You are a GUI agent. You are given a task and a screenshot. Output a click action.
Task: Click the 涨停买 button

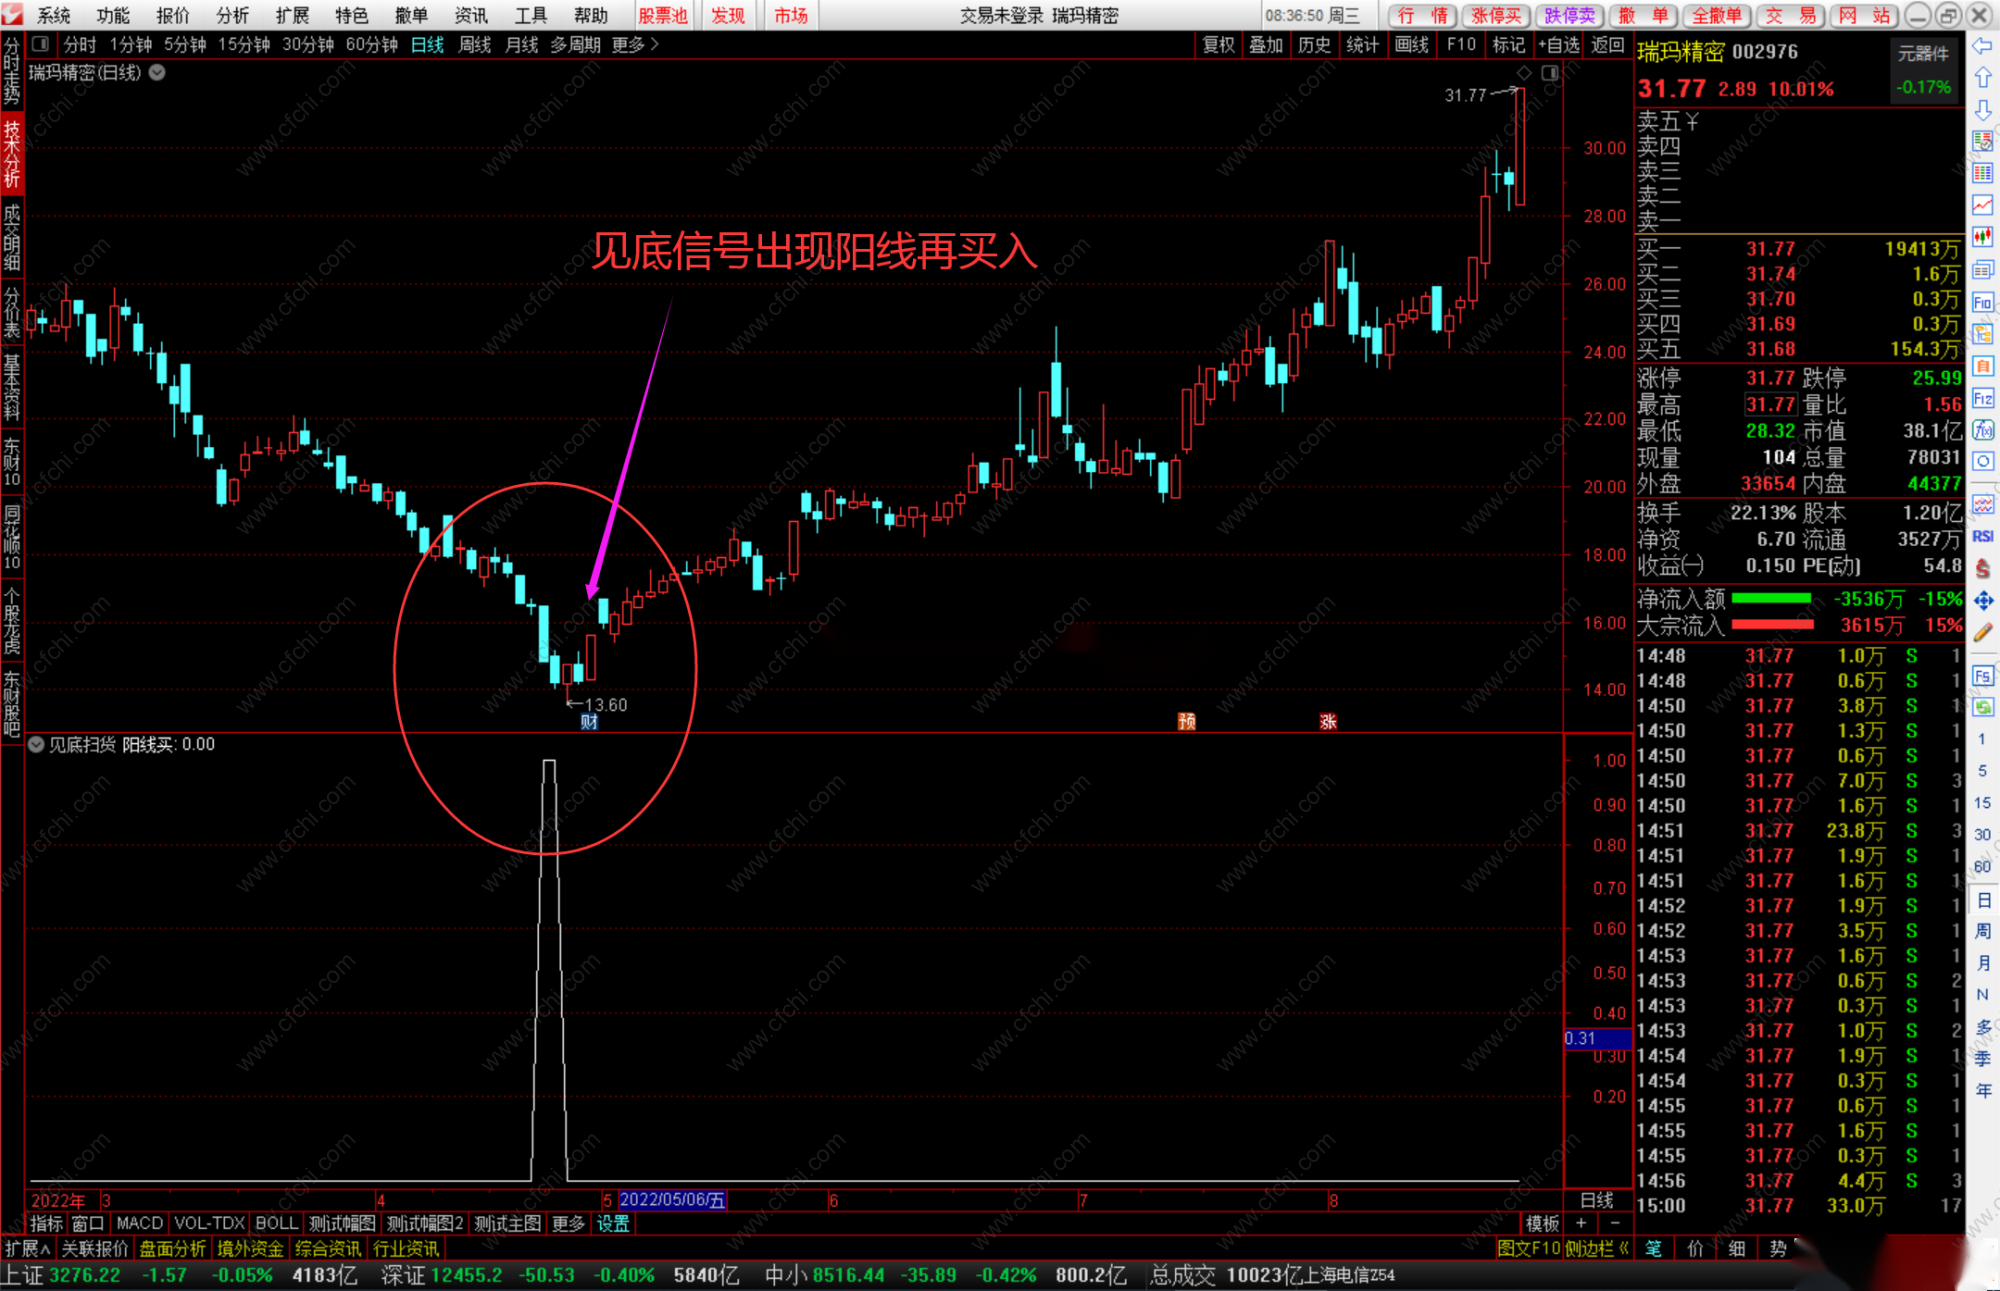(1496, 15)
